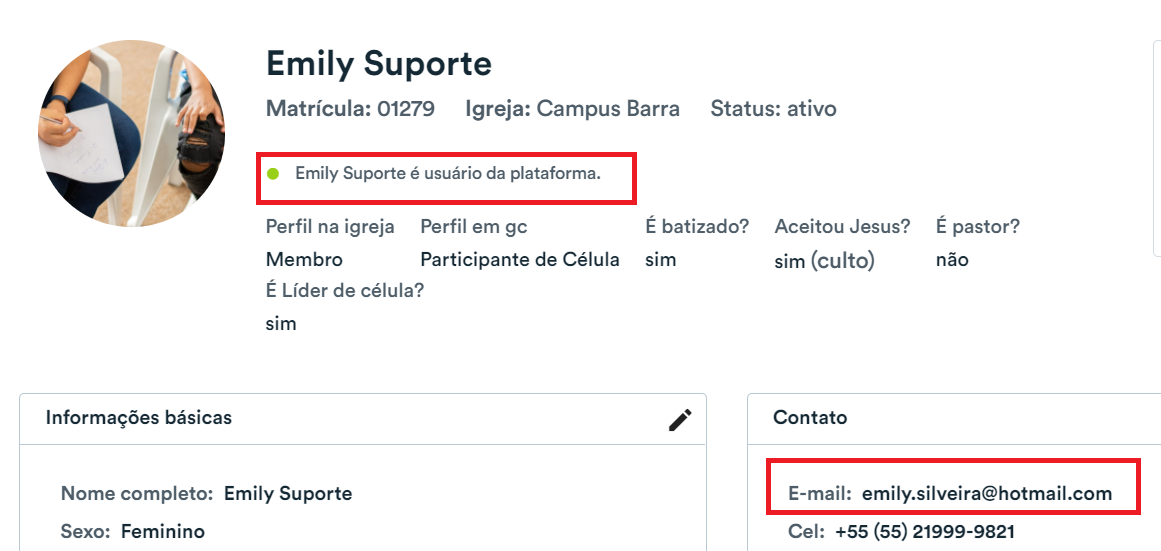
Task: Click the 'sim' answer under É batizado?
Action: coord(660,260)
